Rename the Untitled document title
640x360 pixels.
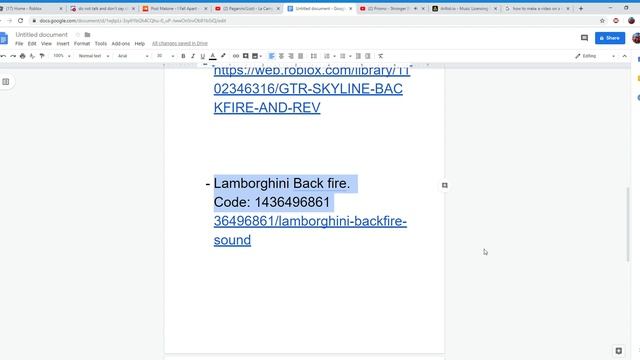point(42,35)
